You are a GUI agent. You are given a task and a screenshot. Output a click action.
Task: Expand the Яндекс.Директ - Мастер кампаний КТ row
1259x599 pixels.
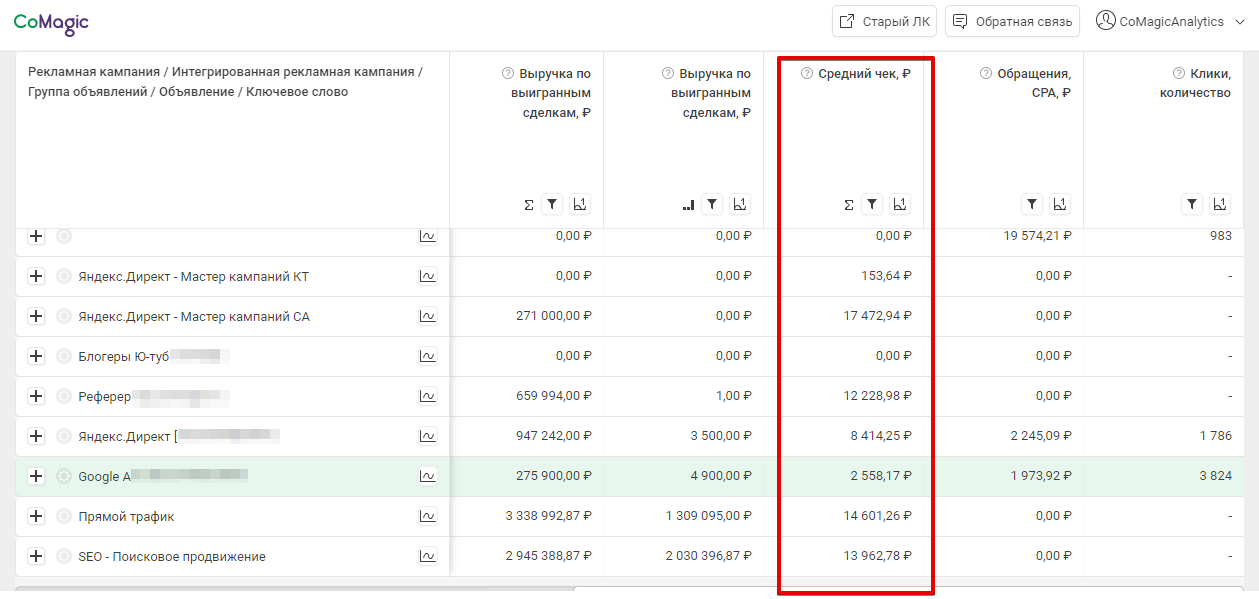pyautogui.click(x=36, y=276)
